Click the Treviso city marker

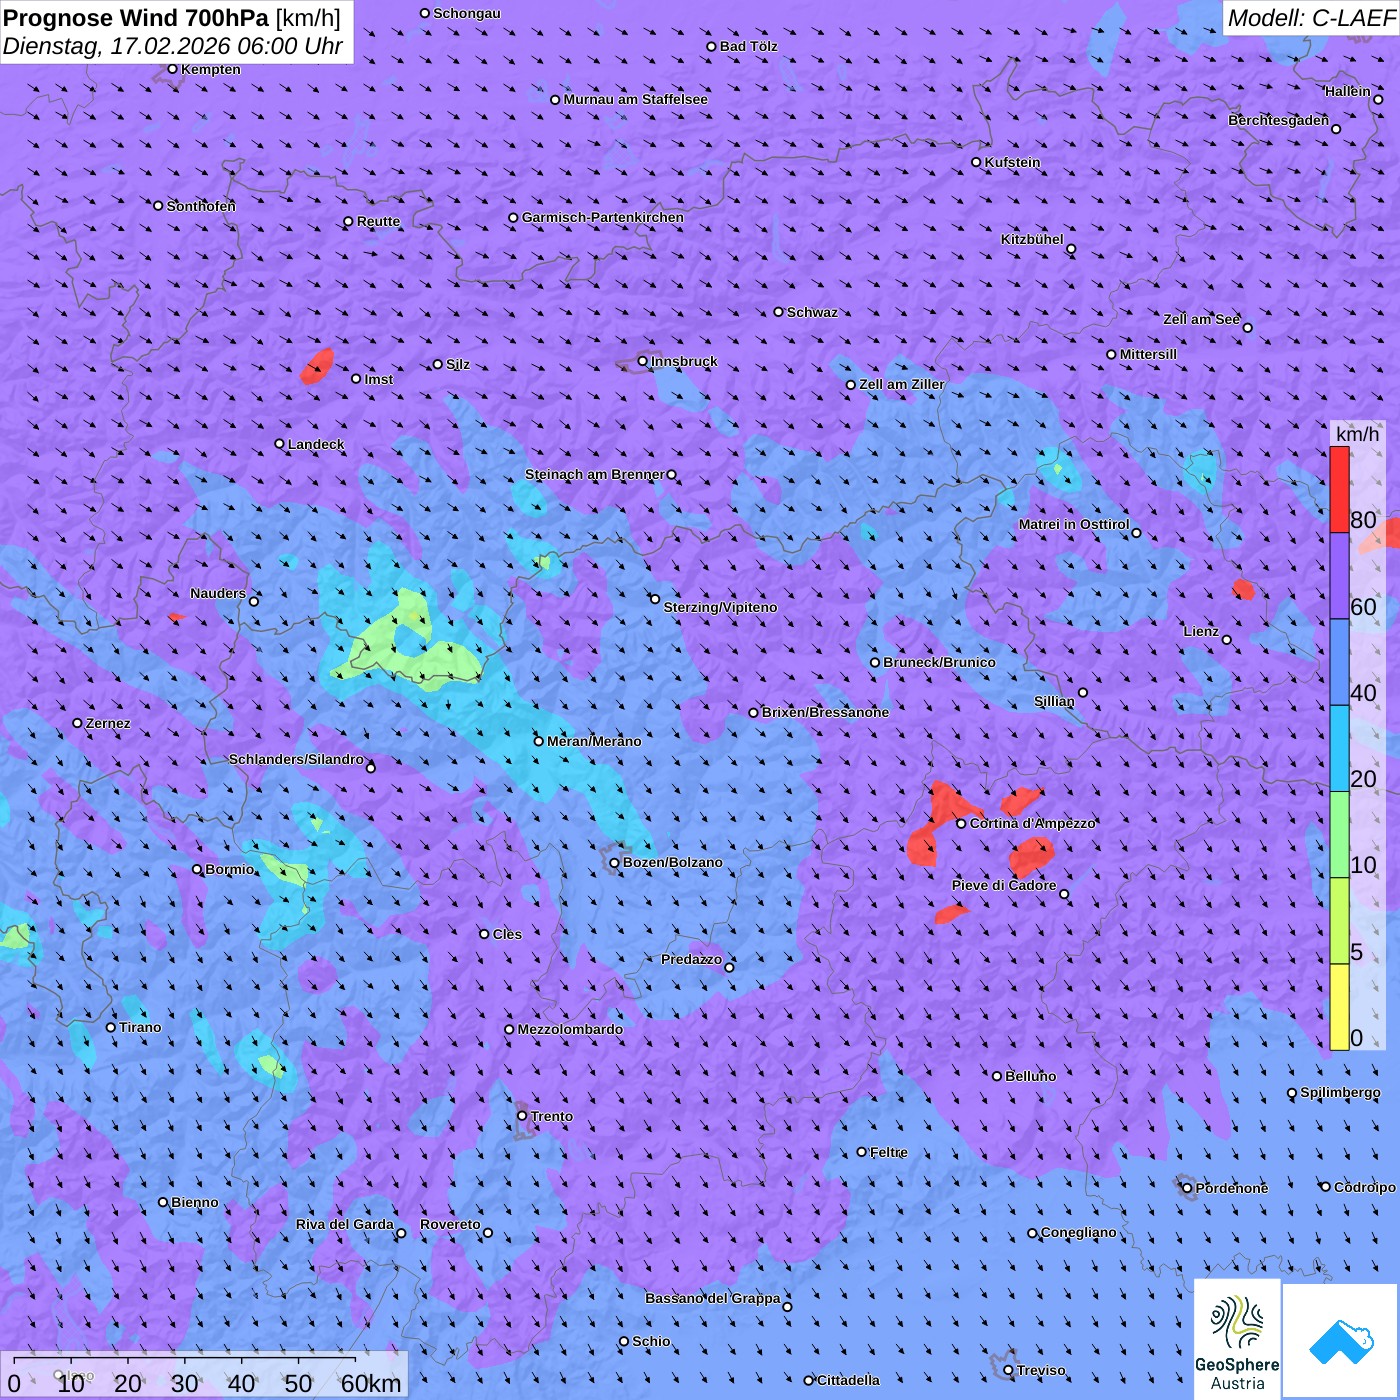[1009, 1371]
